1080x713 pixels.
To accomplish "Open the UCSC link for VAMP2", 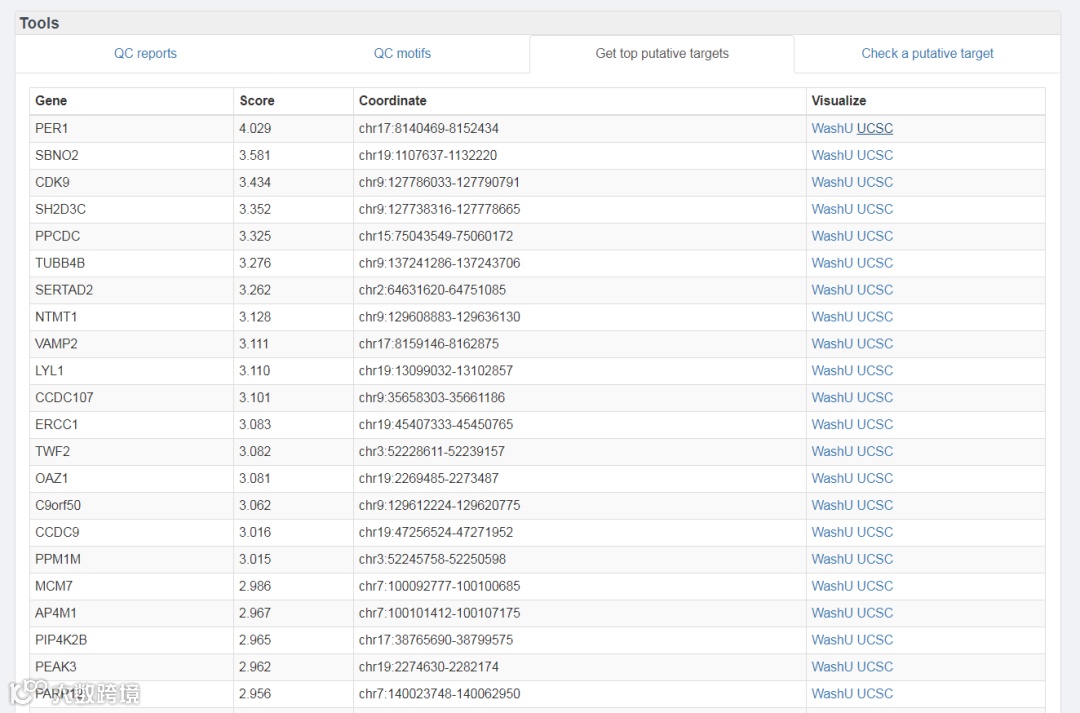I will (x=875, y=343).
